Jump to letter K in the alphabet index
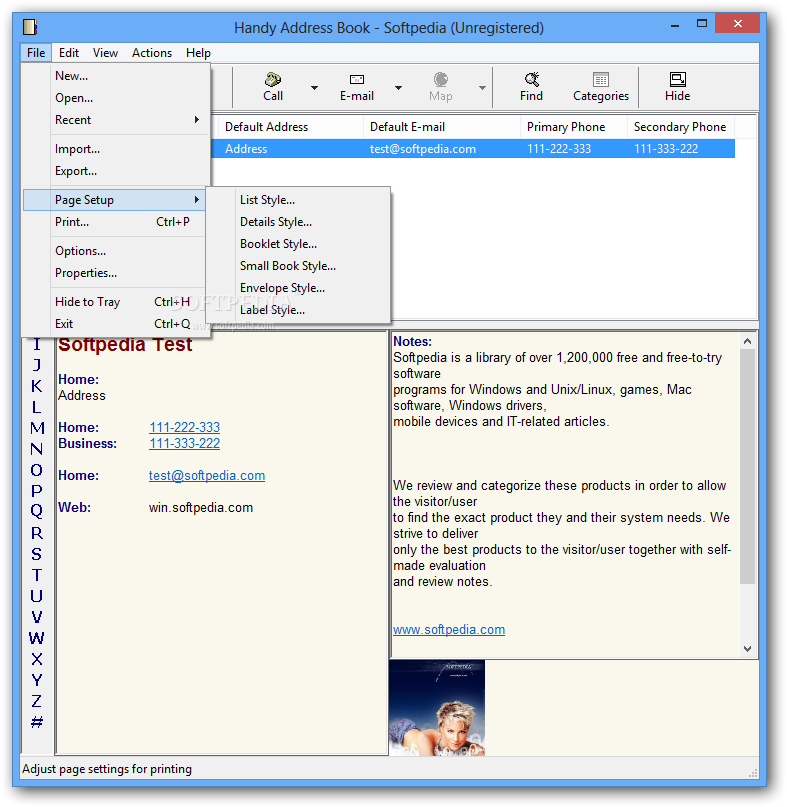This screenshot has height=807, width=787. [x=37, y=386]
